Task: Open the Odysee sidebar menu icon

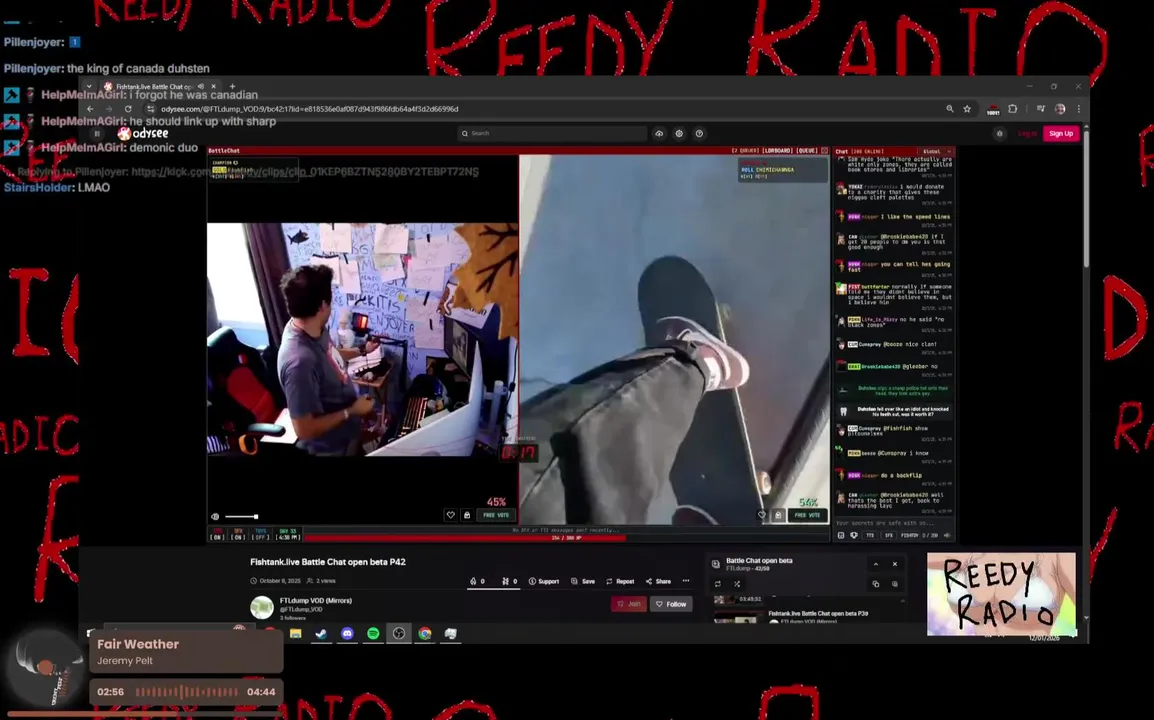Action: tap(96, 133)
